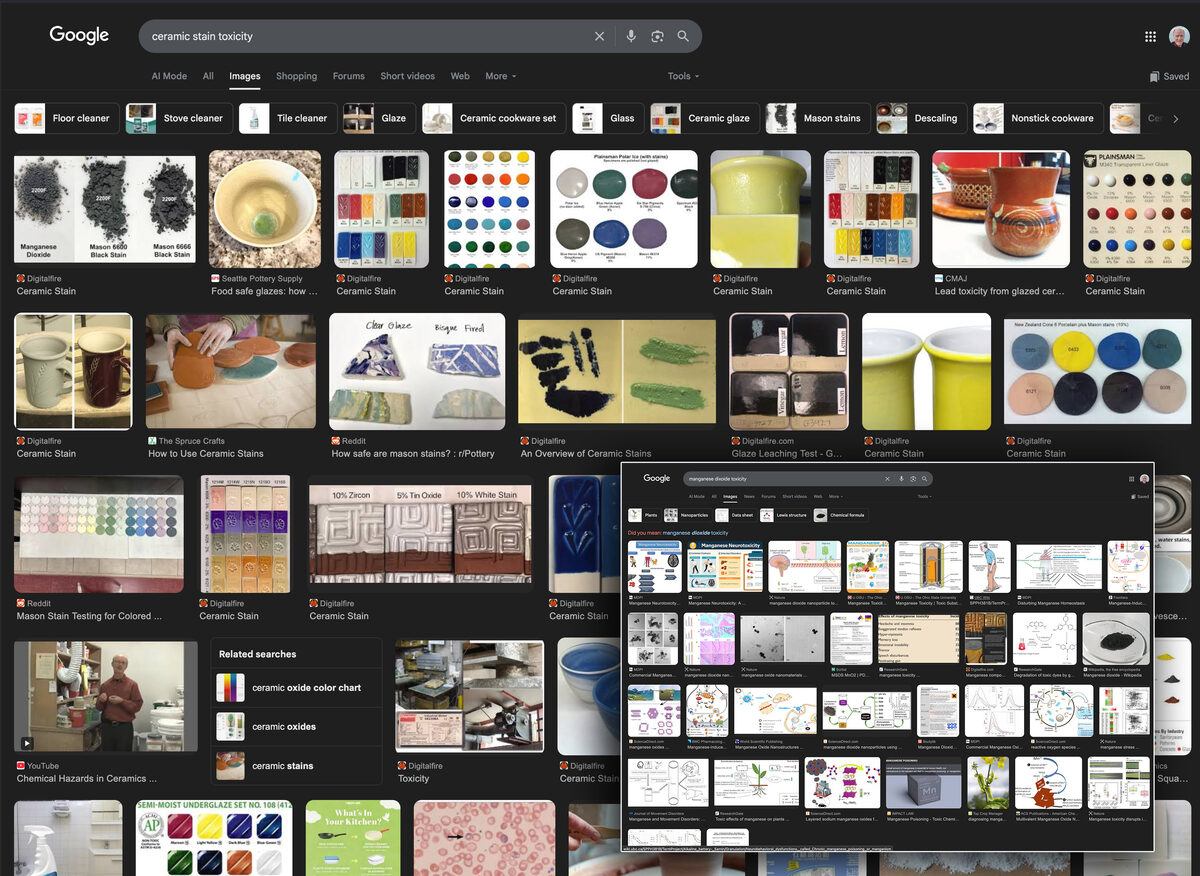This screenshot has width=1200, height=876.
Task: Open 'Glaze Leaching Test' Digitalfire caption
Action: (787, 453)
